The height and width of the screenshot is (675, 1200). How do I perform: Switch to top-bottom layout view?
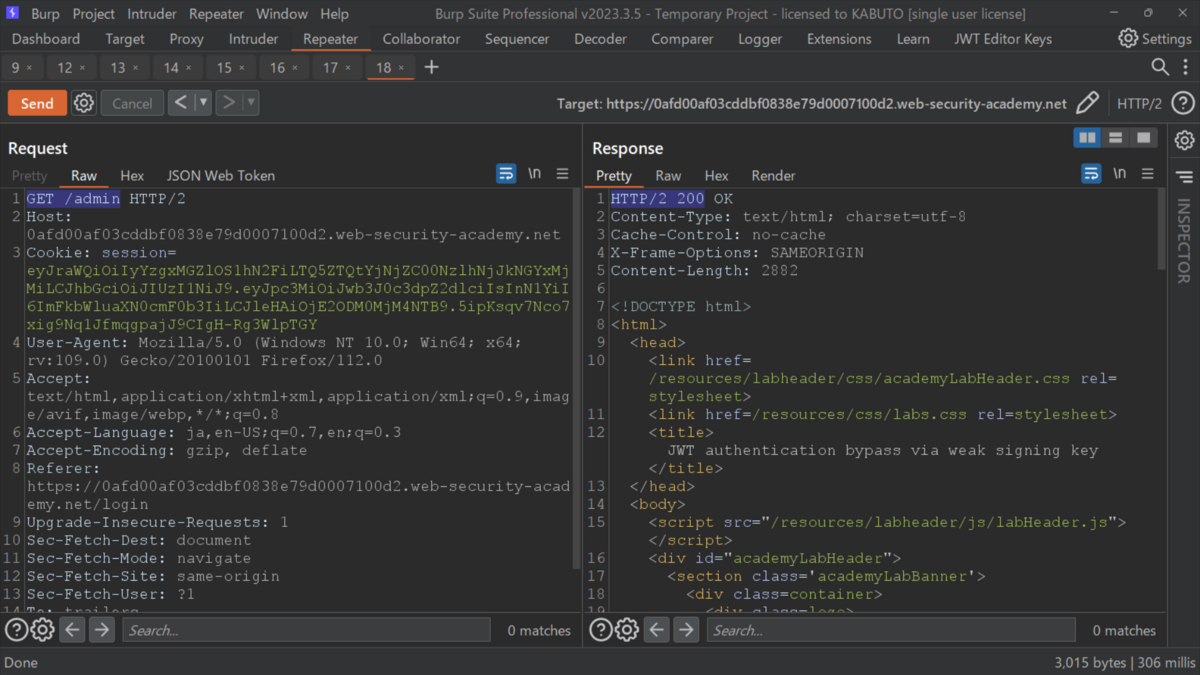point(1115,138)
